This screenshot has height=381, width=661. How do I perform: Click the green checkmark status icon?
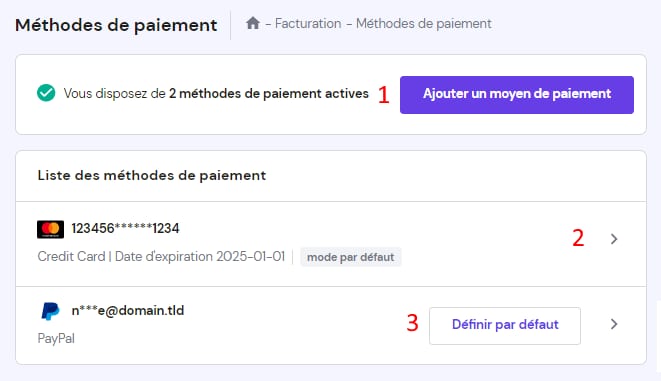46,93
